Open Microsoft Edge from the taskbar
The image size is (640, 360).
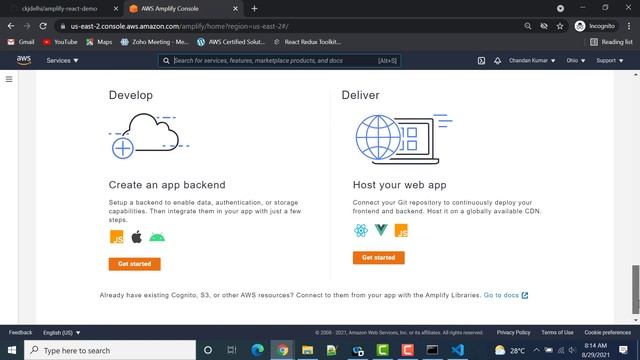pos(258,350)
